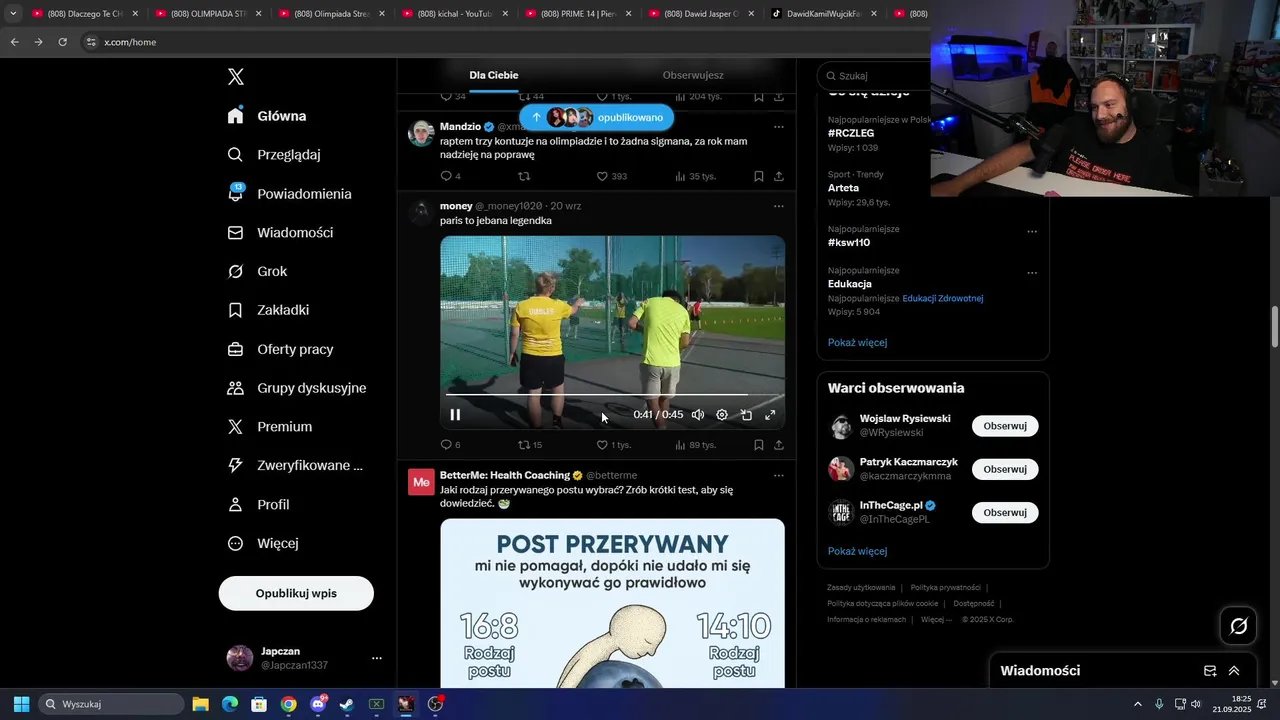The width and height of the screenshot is (1280, 720).
Task: Click Pokaż więcej under Warci obserwowania
Action: 857,551
